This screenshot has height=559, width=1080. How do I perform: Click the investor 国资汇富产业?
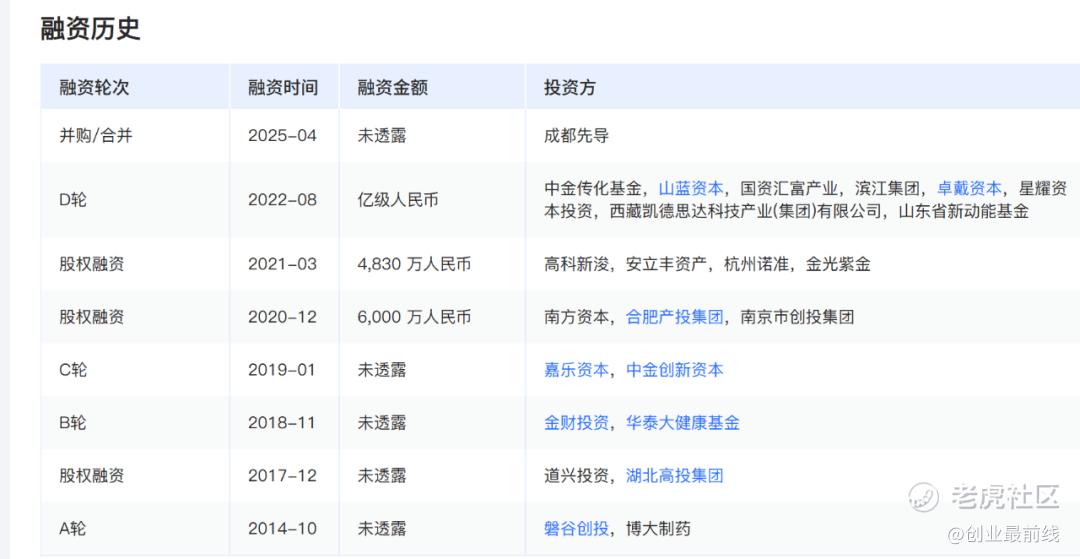tap(789, 189)
